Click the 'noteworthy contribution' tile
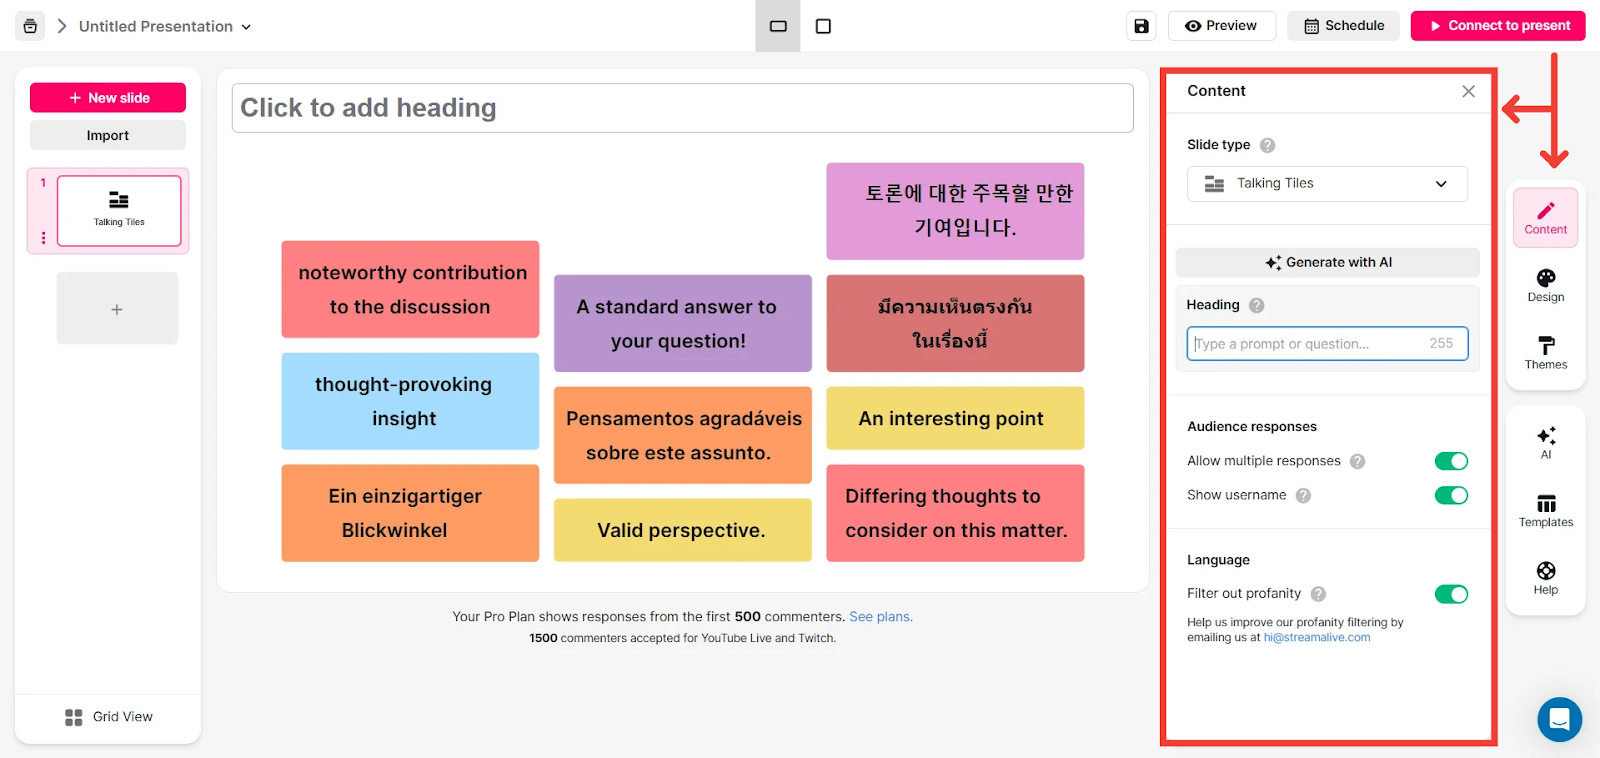Viewport: 1600px width, 758px height. (x=410, y=289)
